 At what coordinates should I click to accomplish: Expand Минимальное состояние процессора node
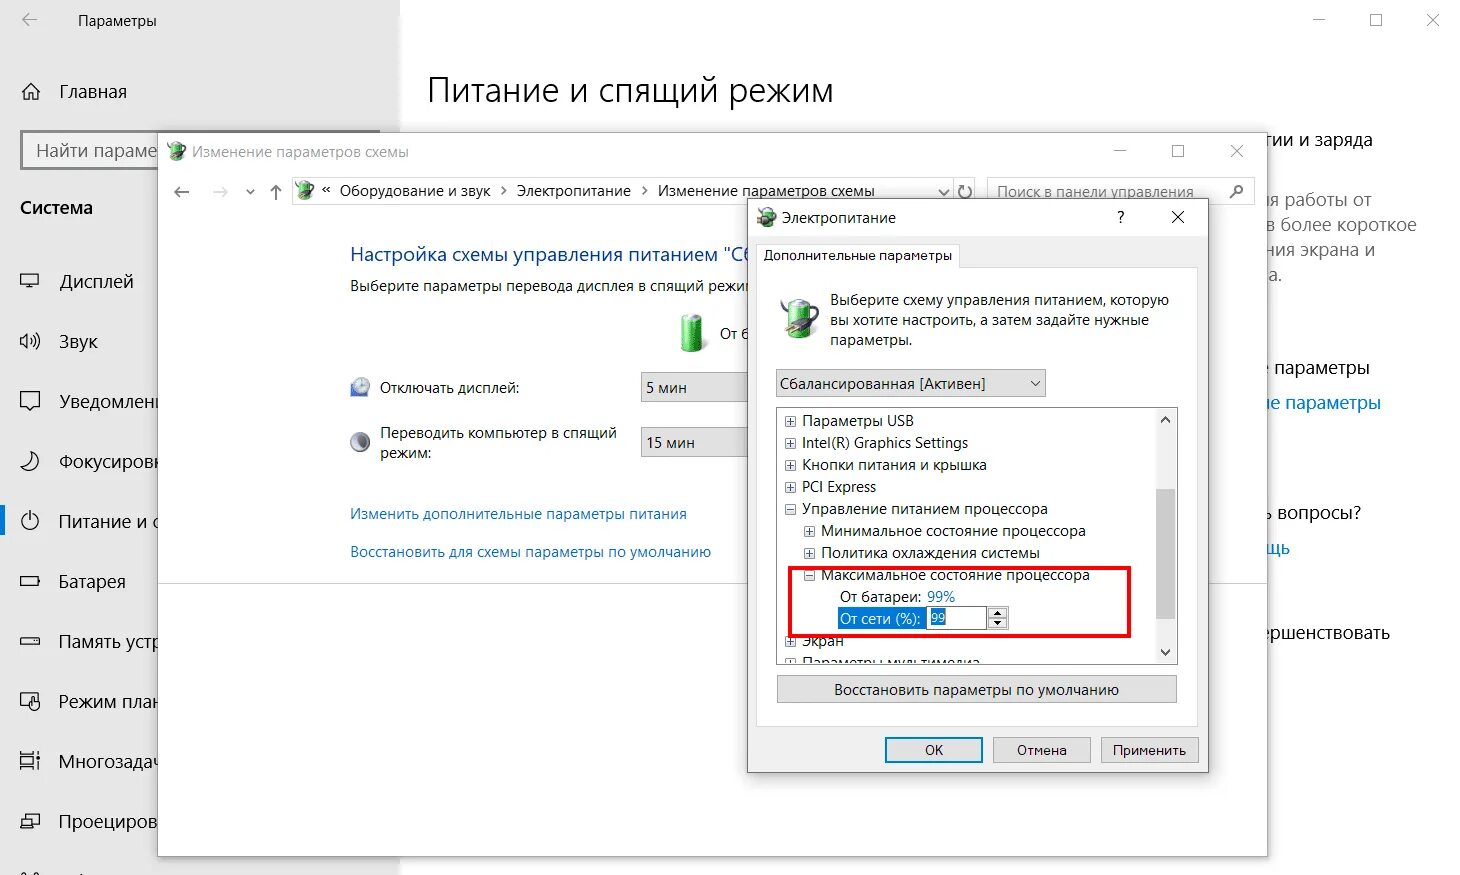click(809, 531)
